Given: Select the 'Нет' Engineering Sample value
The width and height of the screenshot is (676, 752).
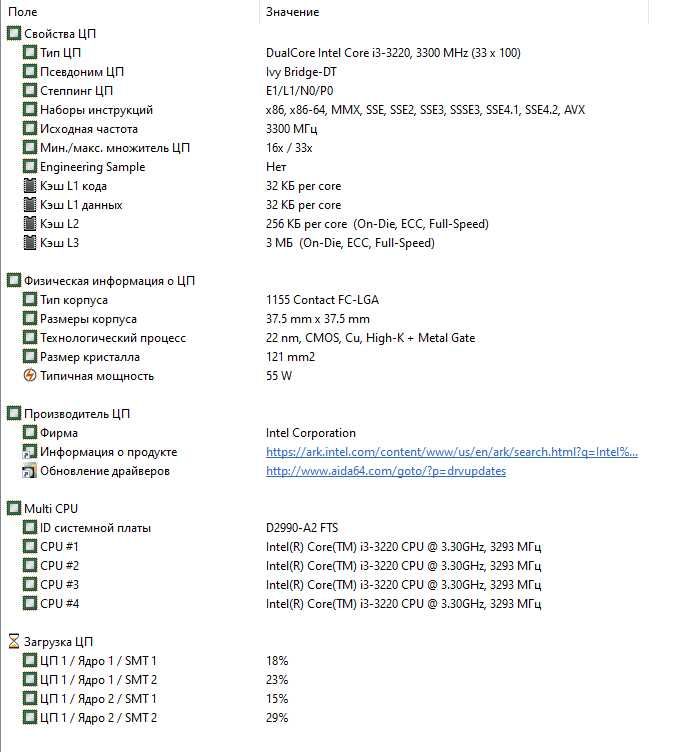Looking at the screenshot, I should [276, 167].
